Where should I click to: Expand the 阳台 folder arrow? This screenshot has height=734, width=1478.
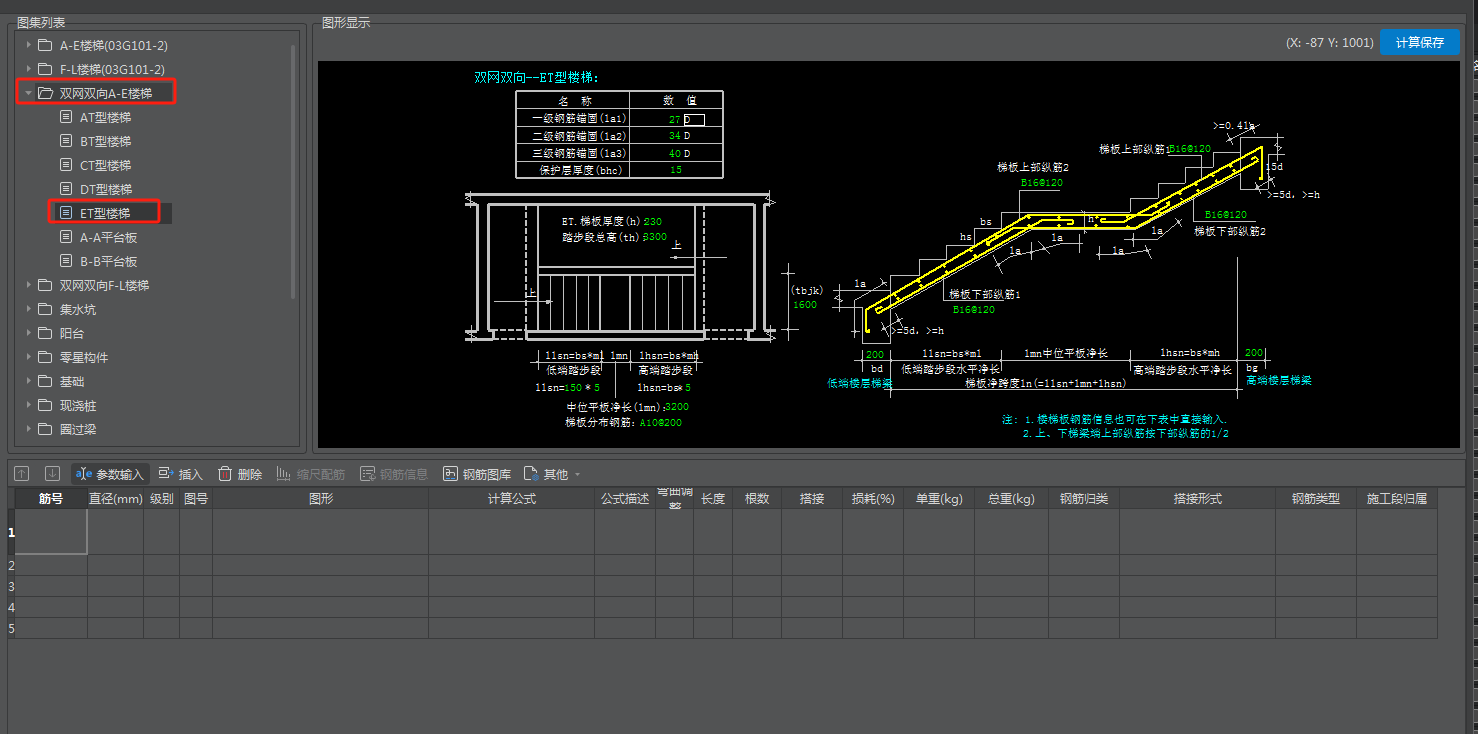(29, 333)
